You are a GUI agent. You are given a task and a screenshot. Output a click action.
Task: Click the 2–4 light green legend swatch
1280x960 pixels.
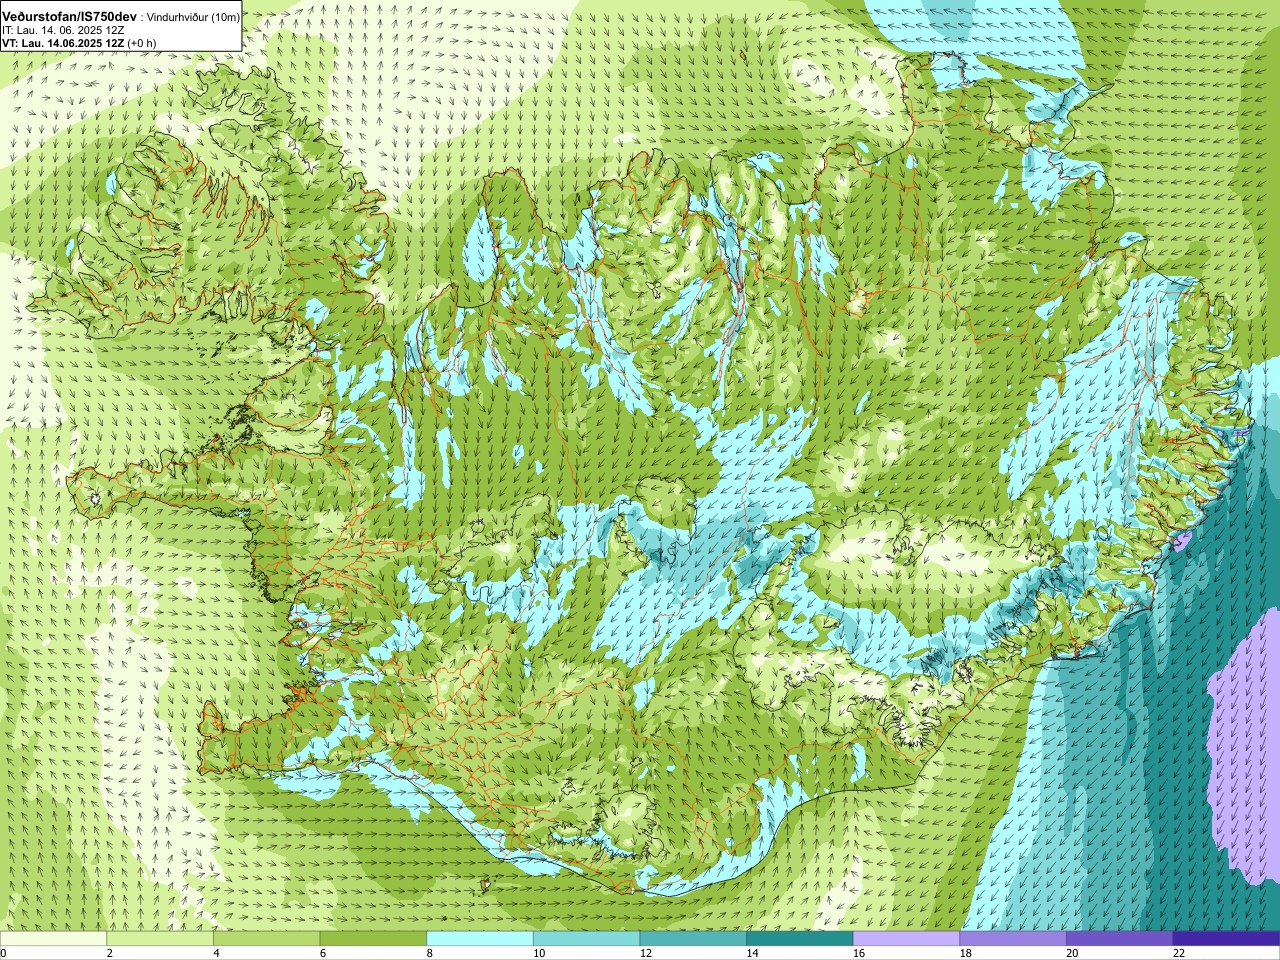coord(160,939)
